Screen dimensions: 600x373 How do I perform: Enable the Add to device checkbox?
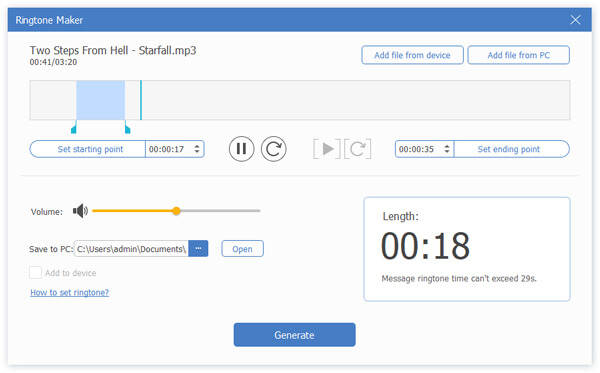tap(36, 273)
